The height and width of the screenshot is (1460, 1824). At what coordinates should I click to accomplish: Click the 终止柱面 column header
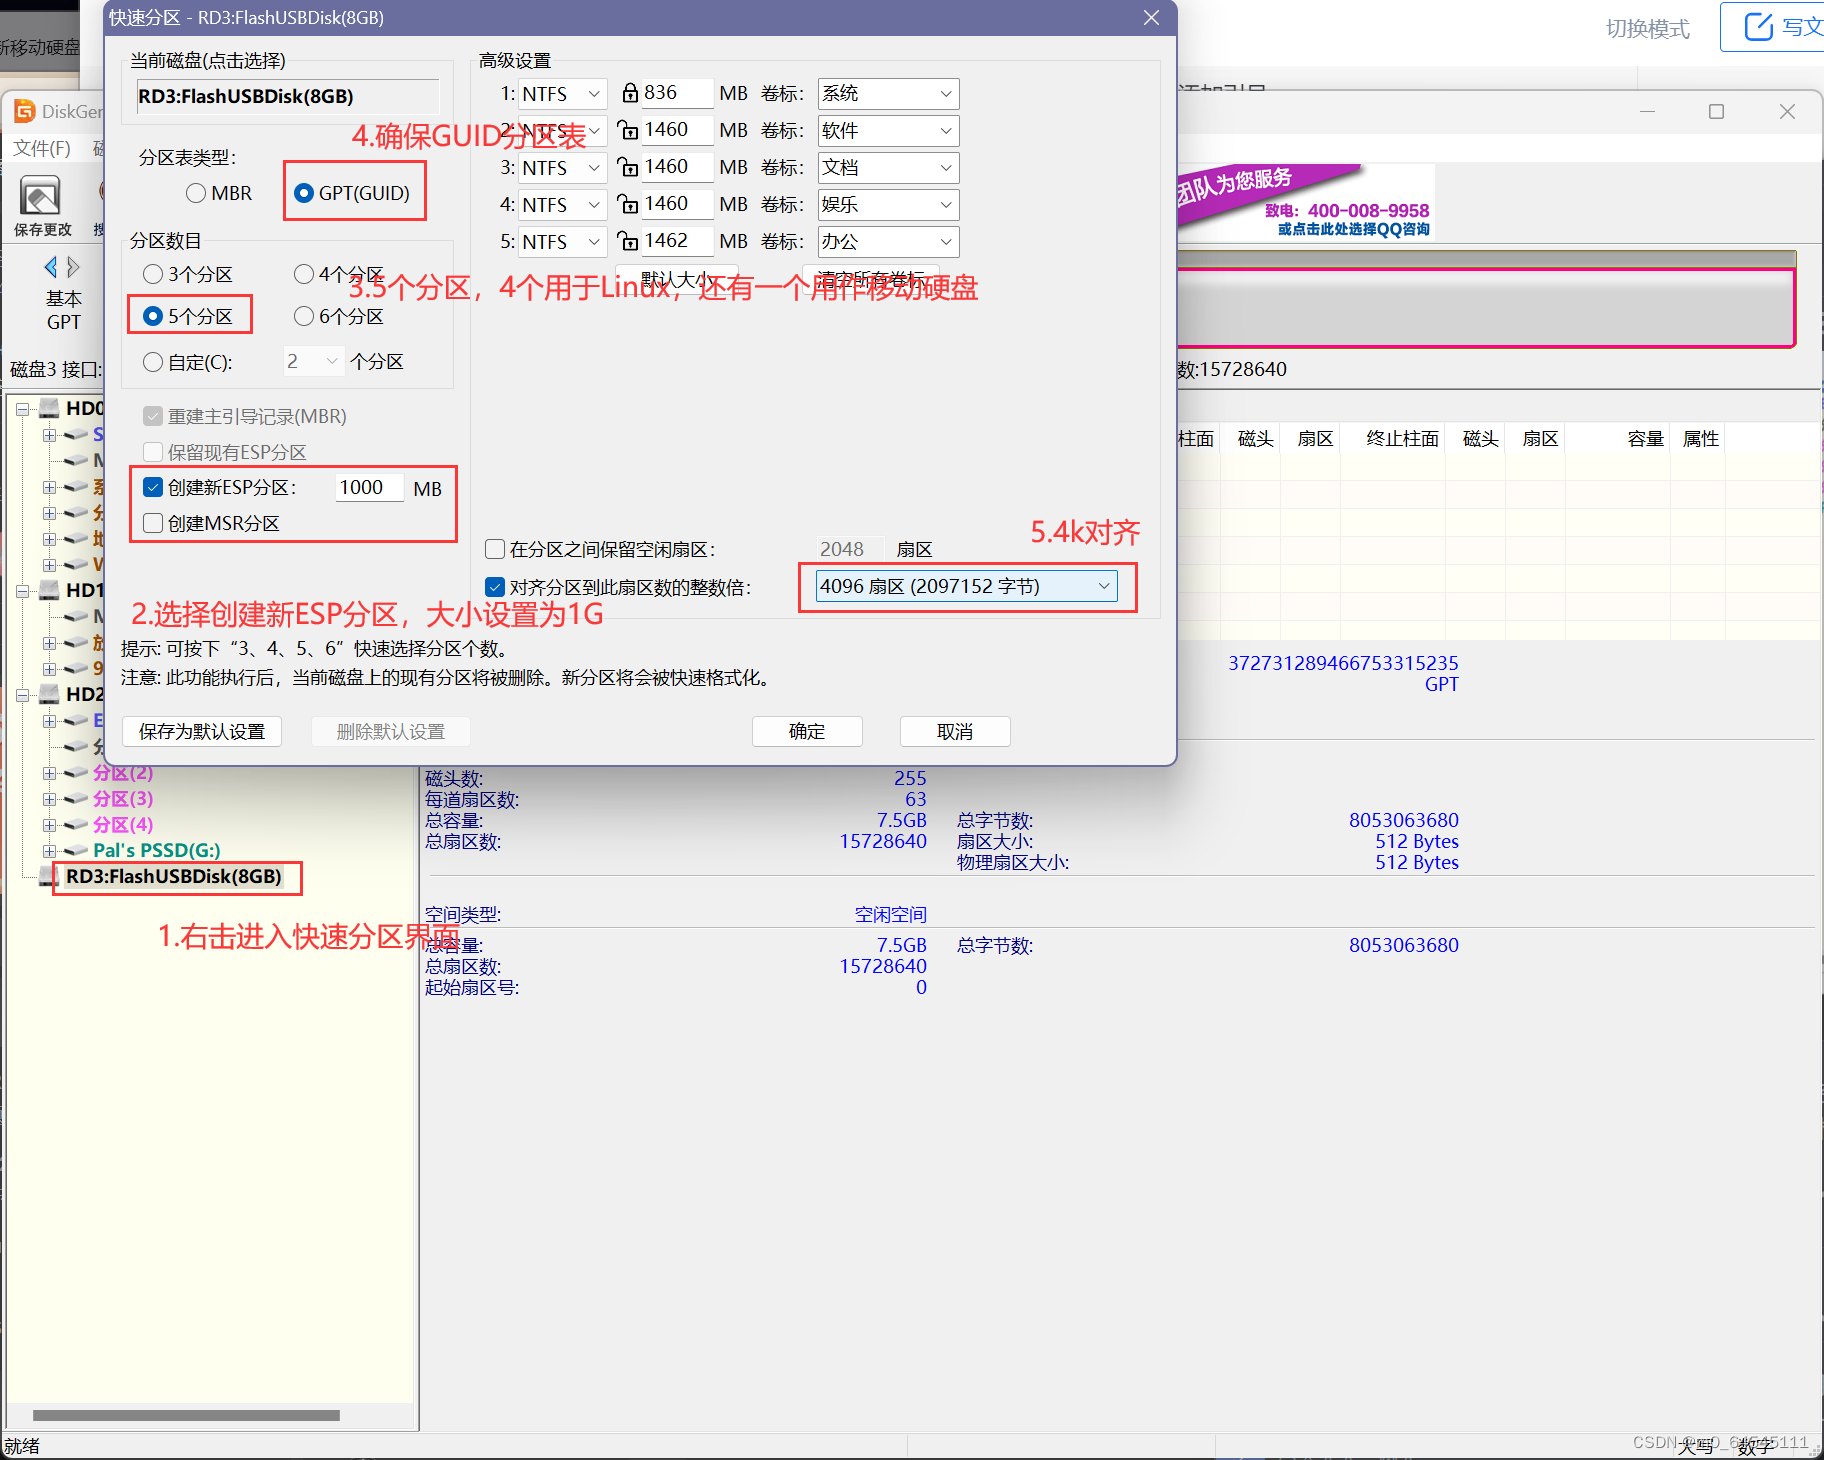(1402, 439)
